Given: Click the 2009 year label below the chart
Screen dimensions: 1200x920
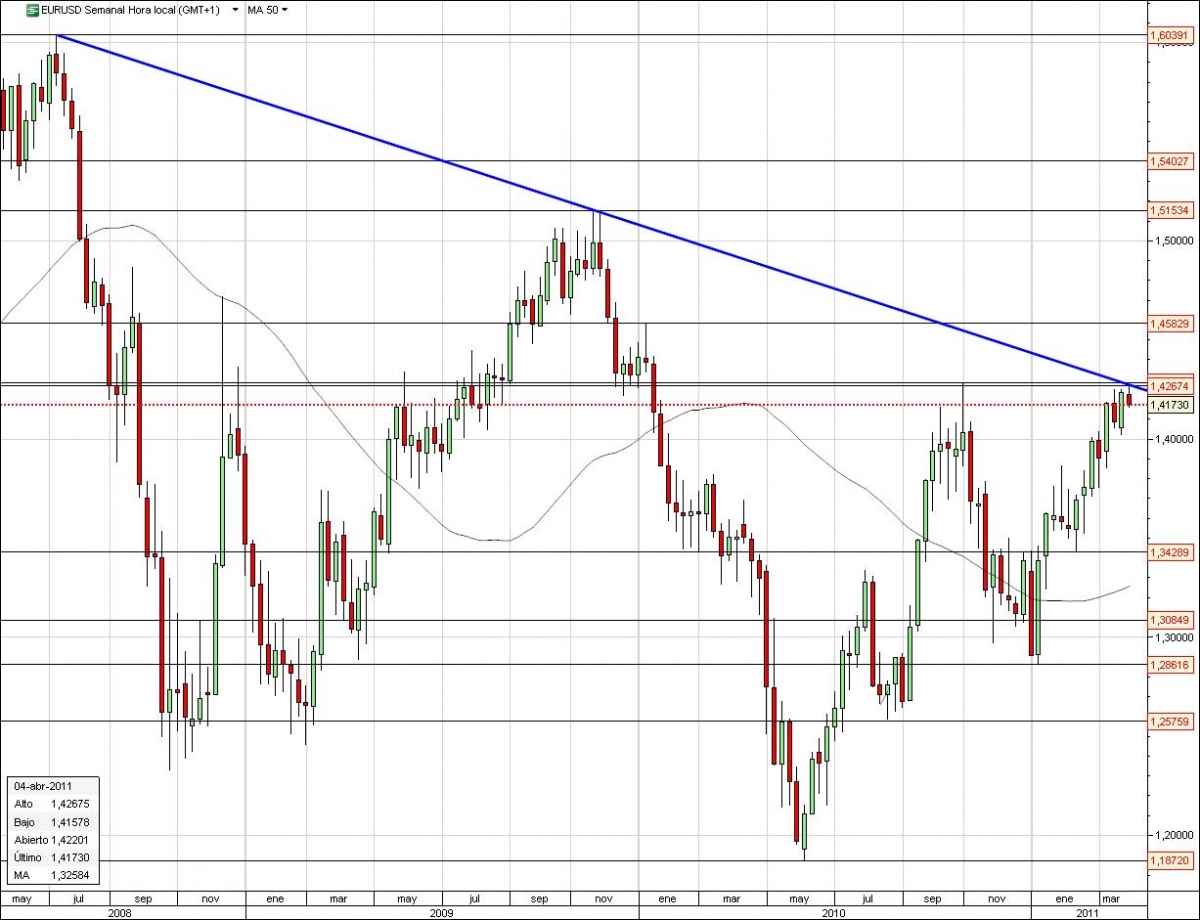Looking at the screenshot, I should click(x=441, y=912).
